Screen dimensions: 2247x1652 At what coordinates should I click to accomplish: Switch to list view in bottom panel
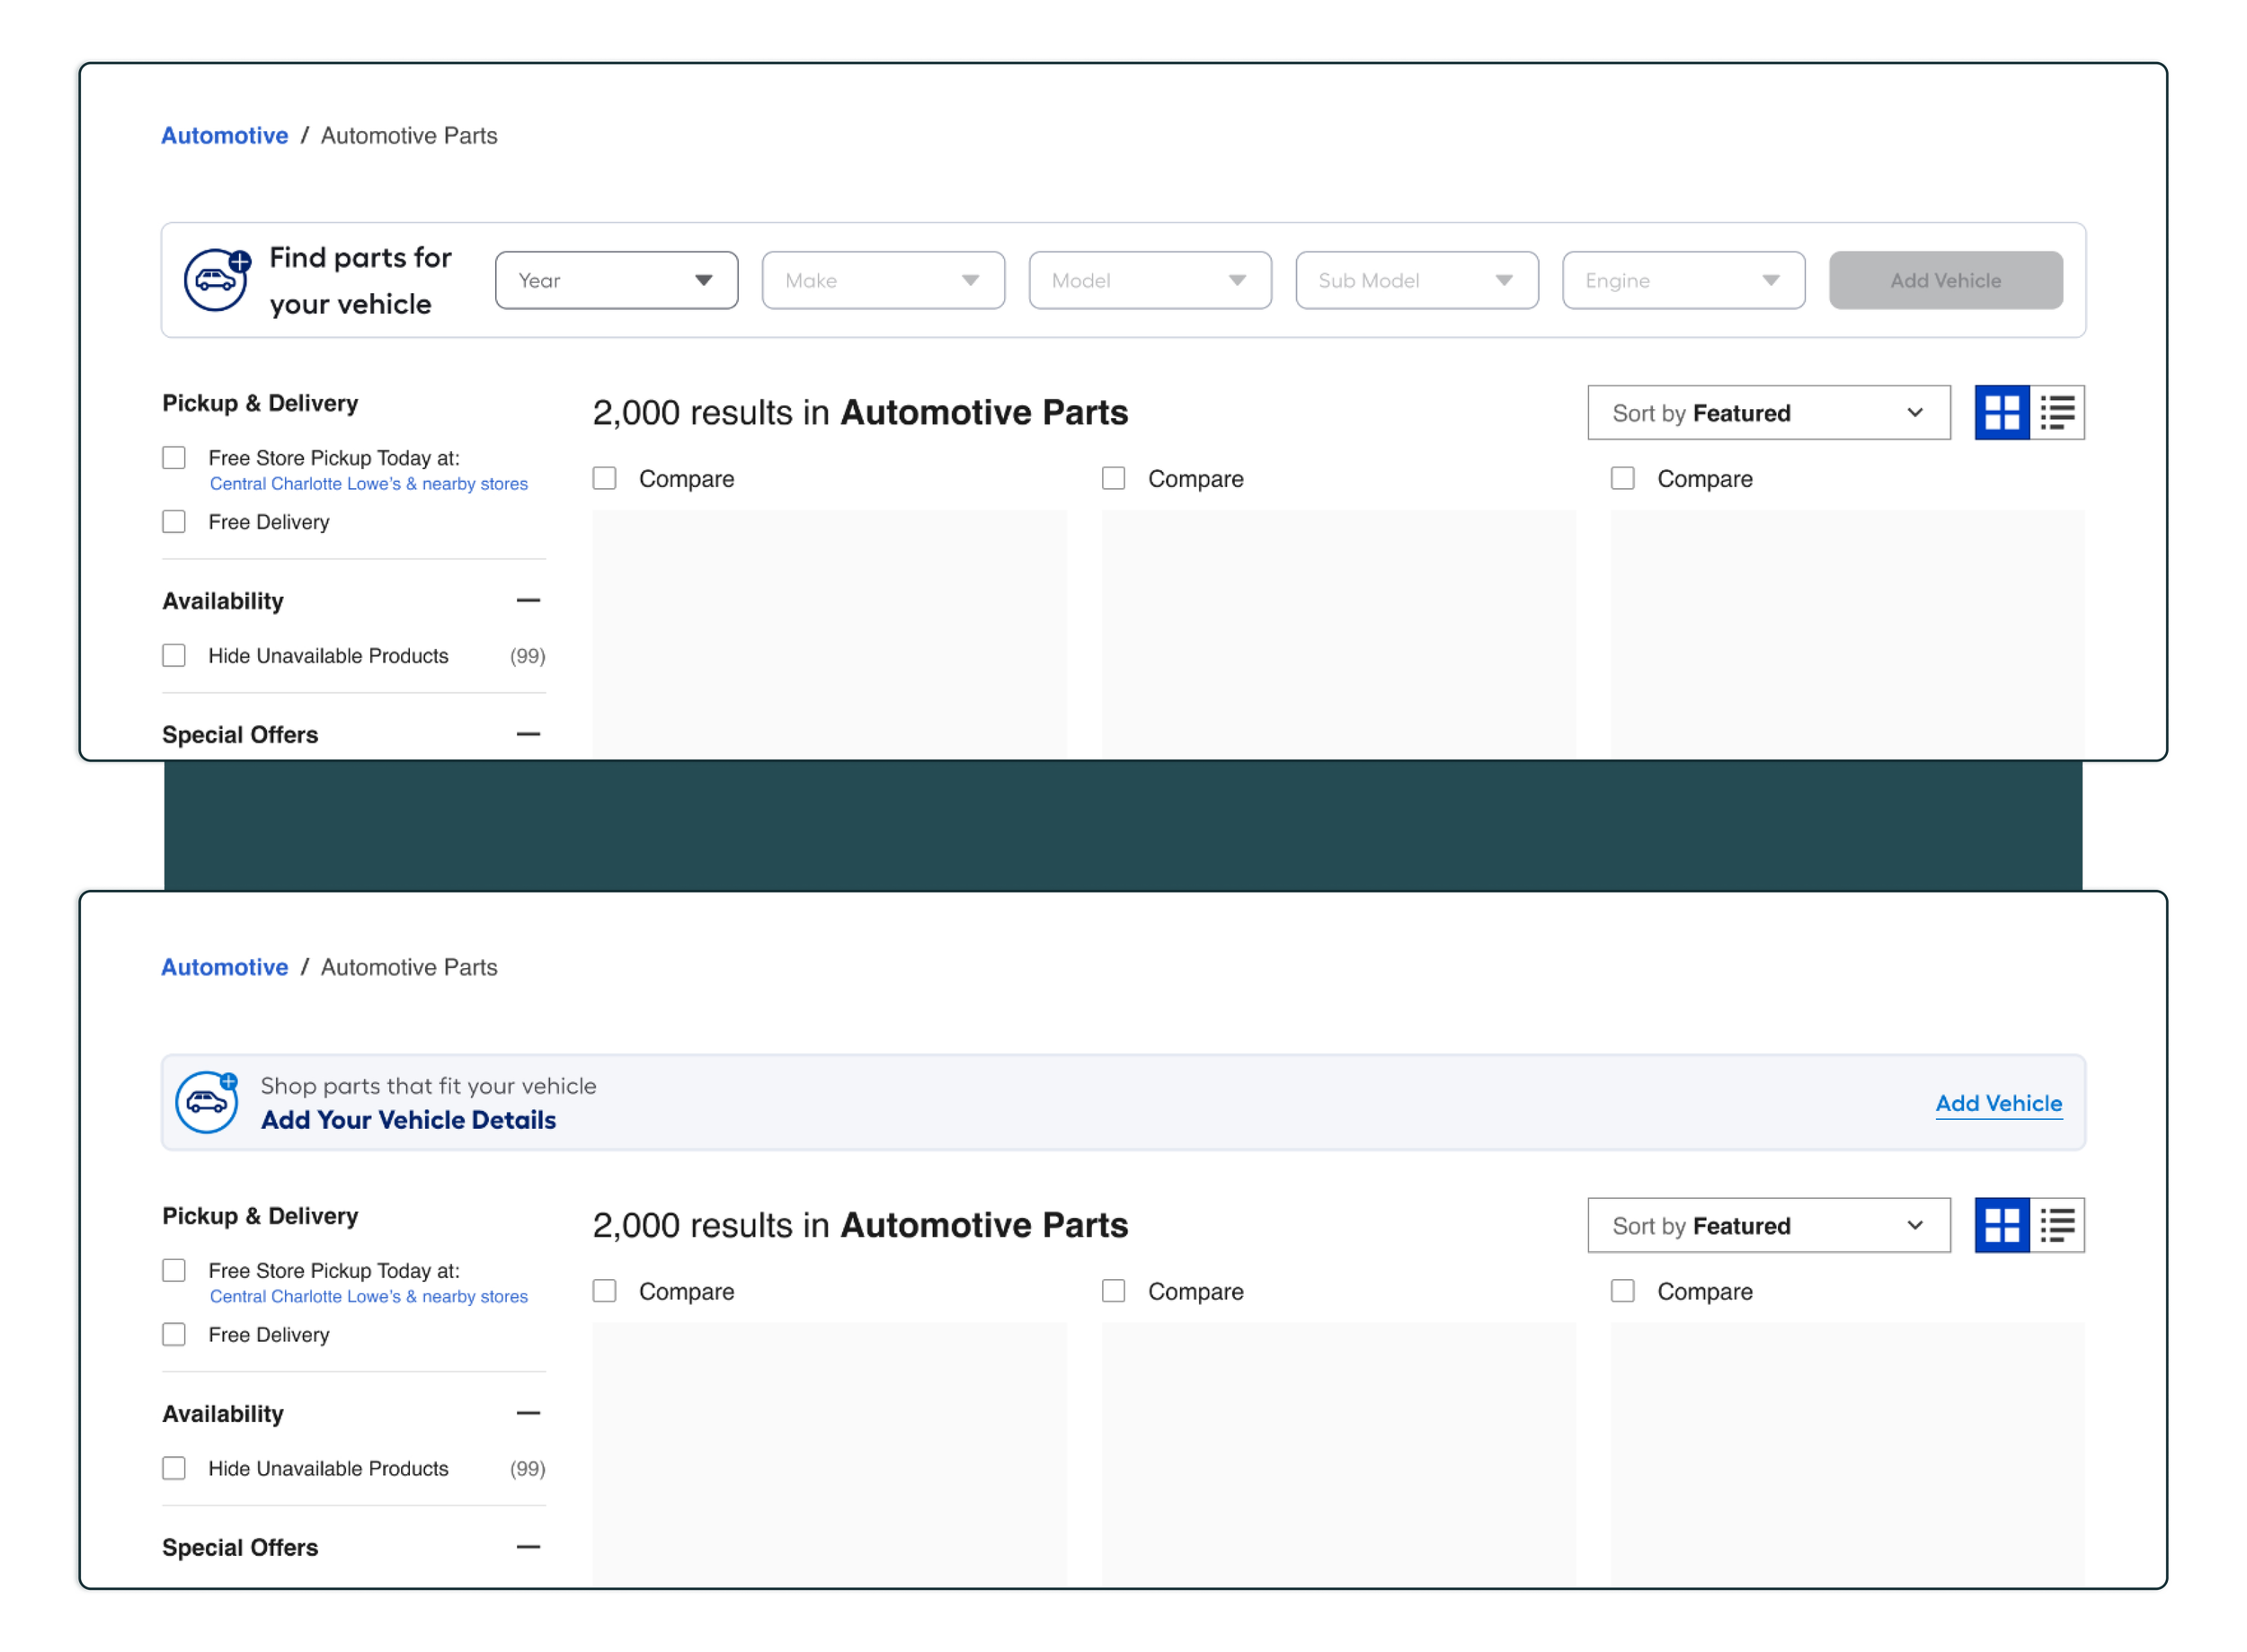tap(2057, 1225)
